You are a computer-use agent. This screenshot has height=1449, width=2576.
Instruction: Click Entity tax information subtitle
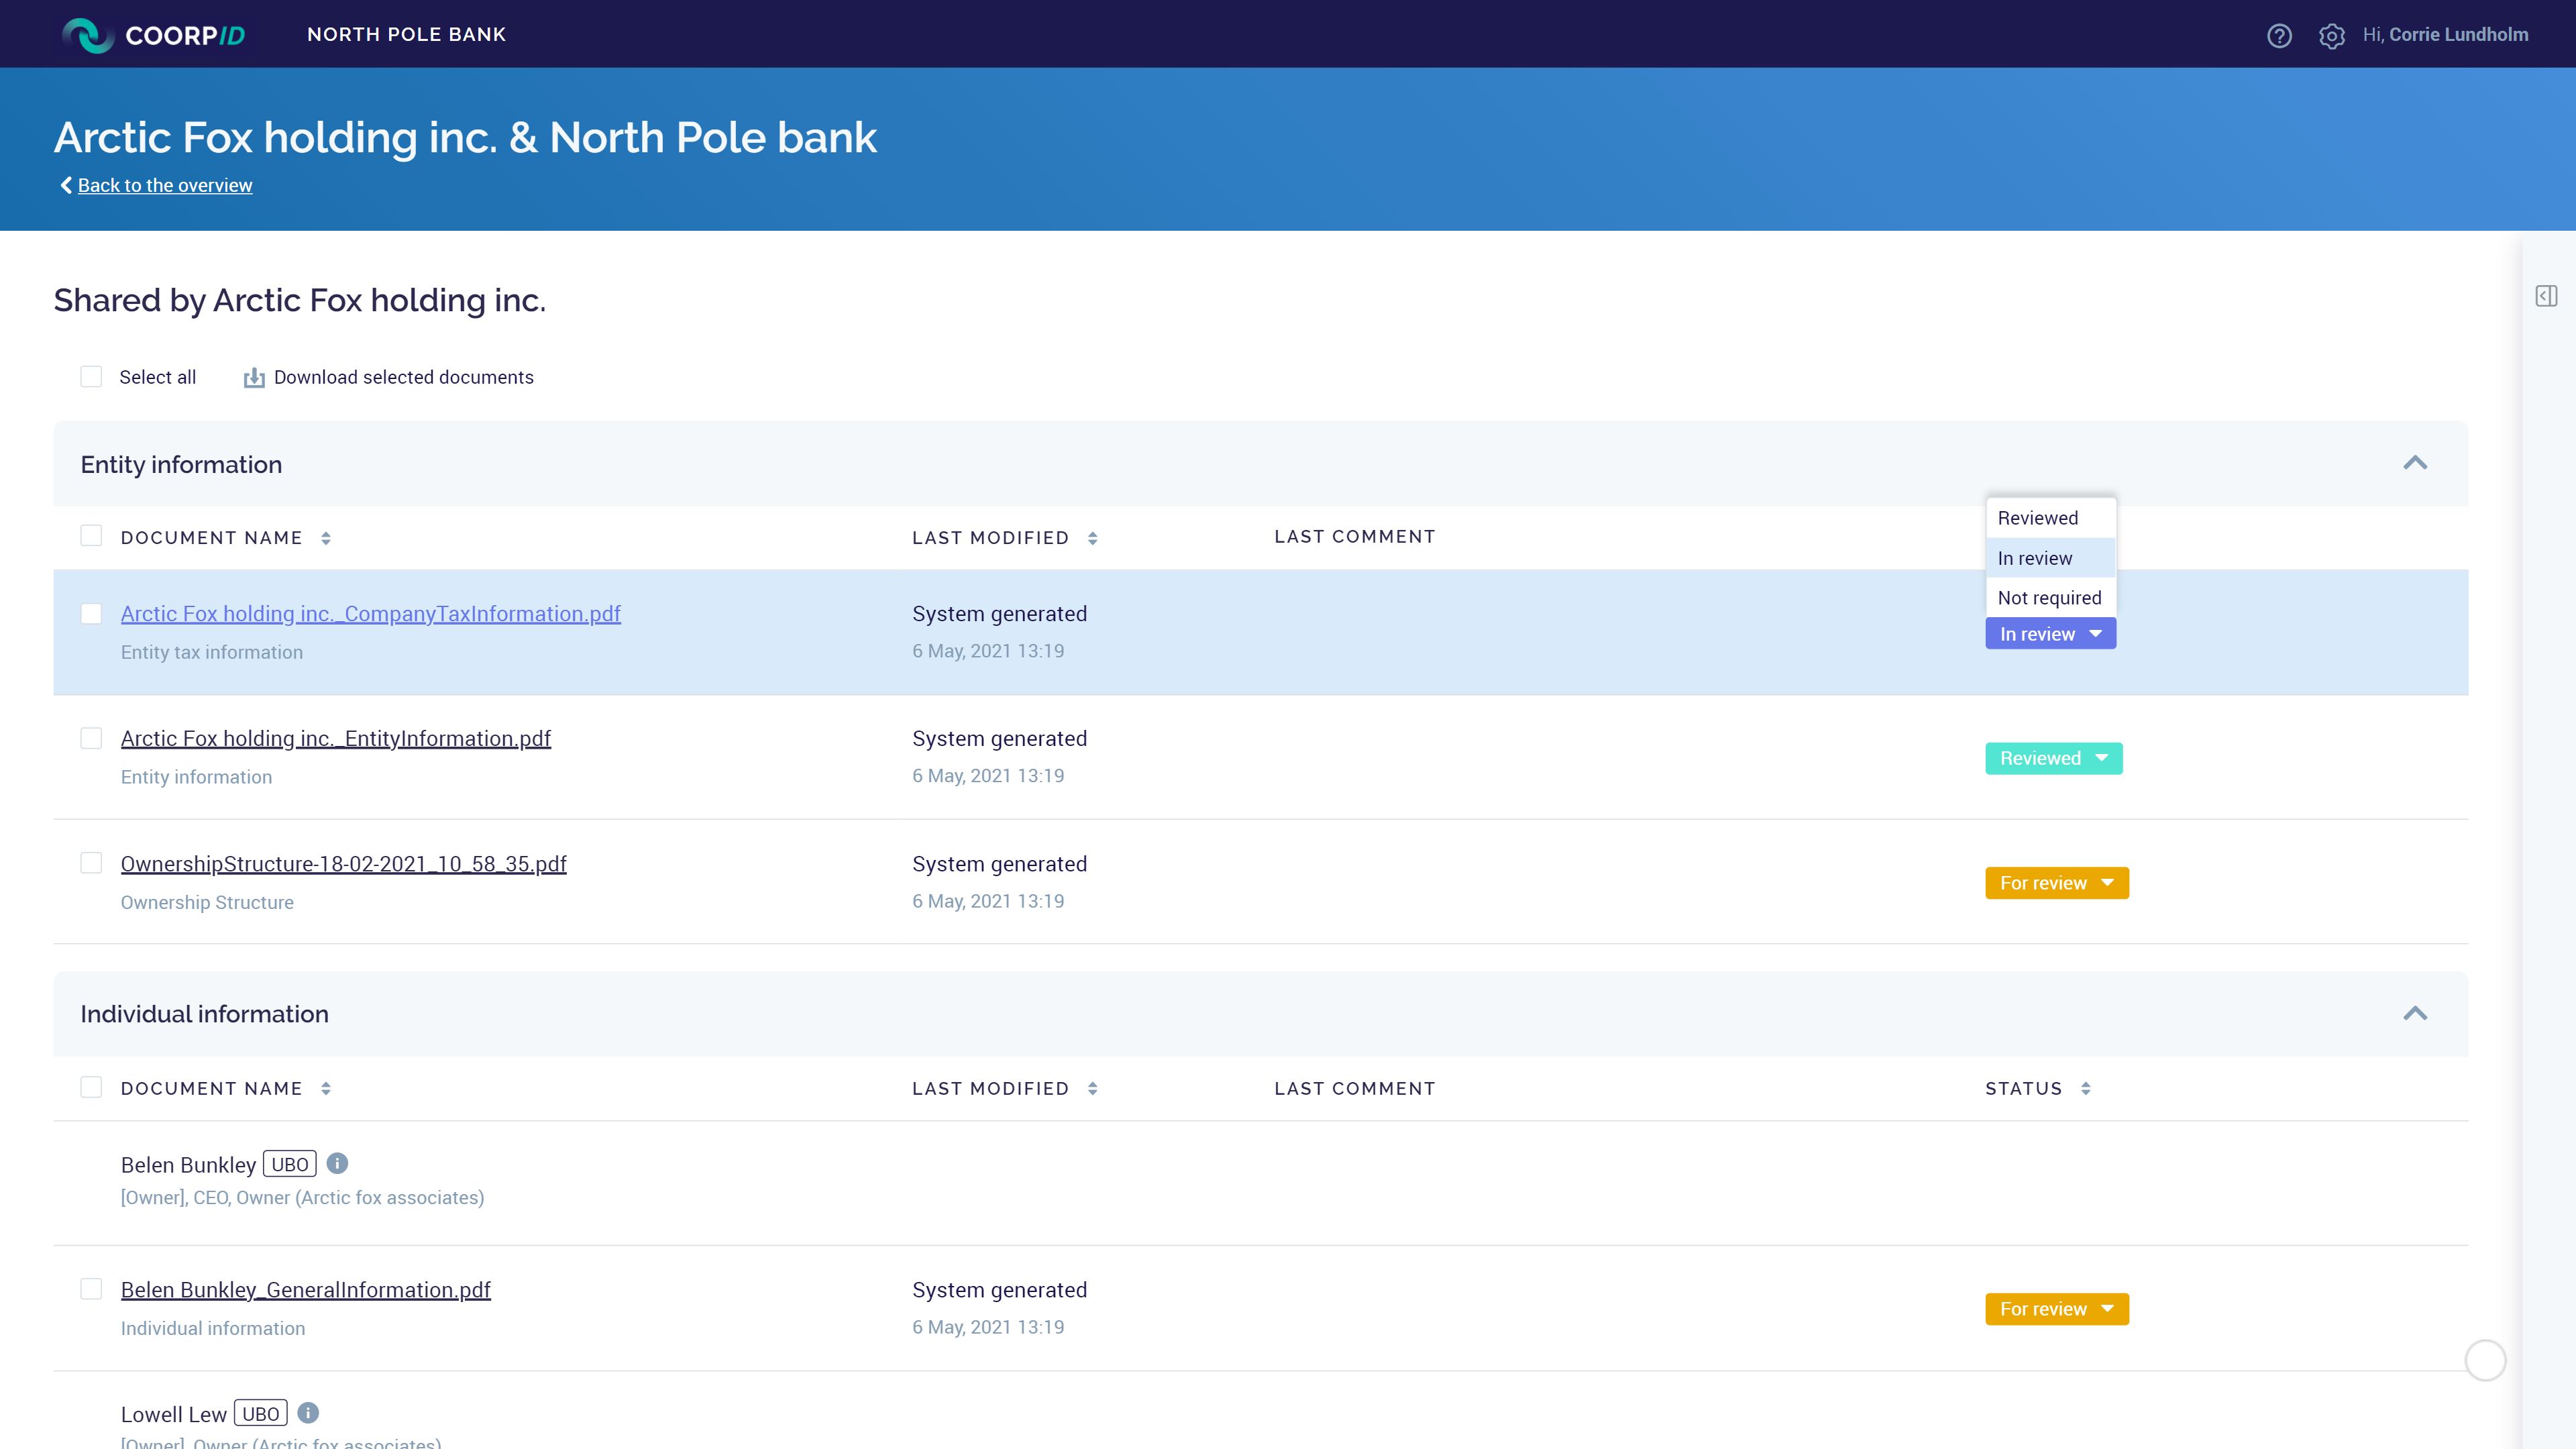pos(212,652)
